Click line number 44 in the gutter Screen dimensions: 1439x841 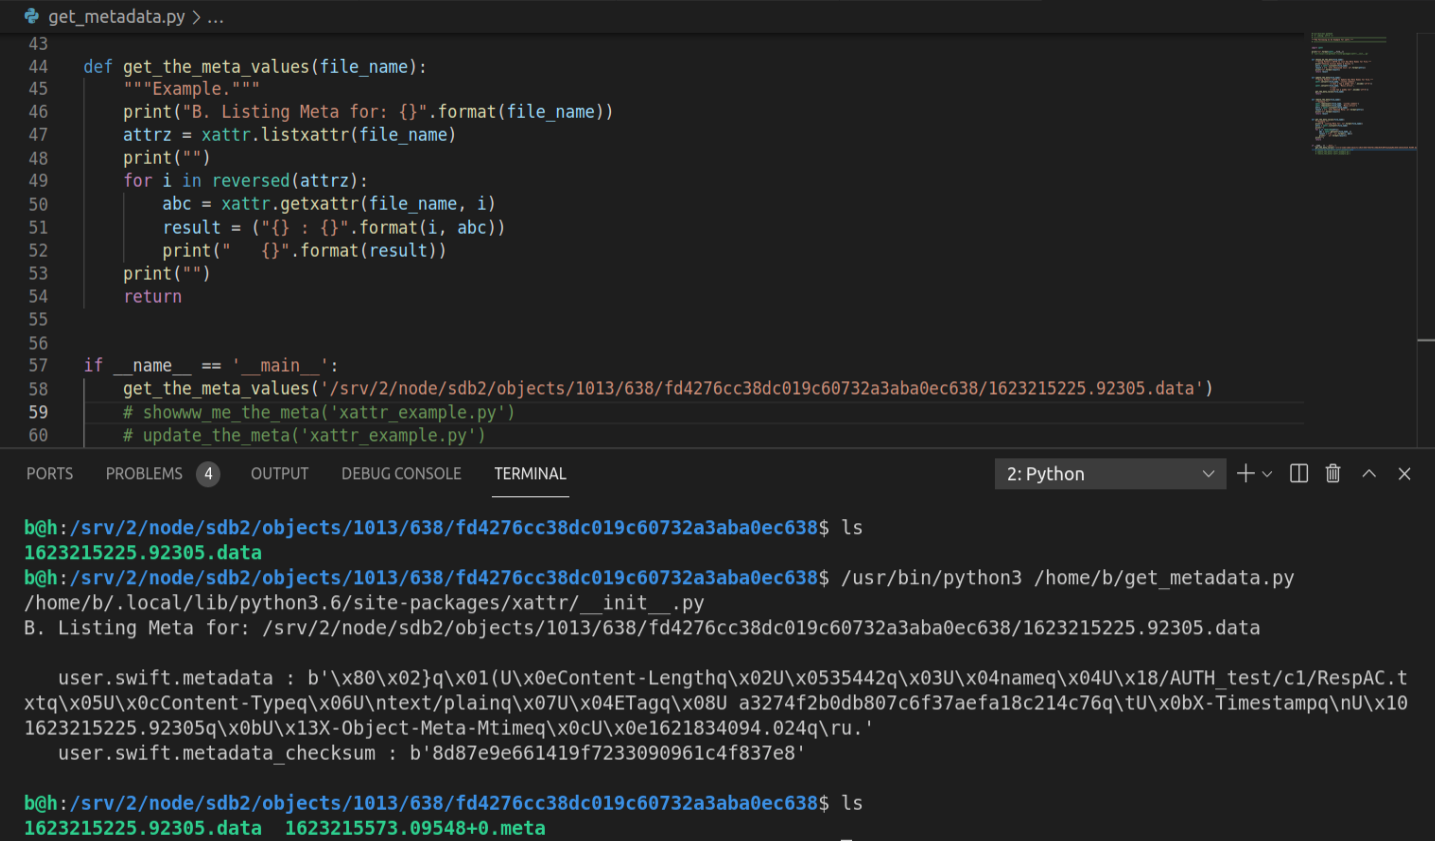38,67
